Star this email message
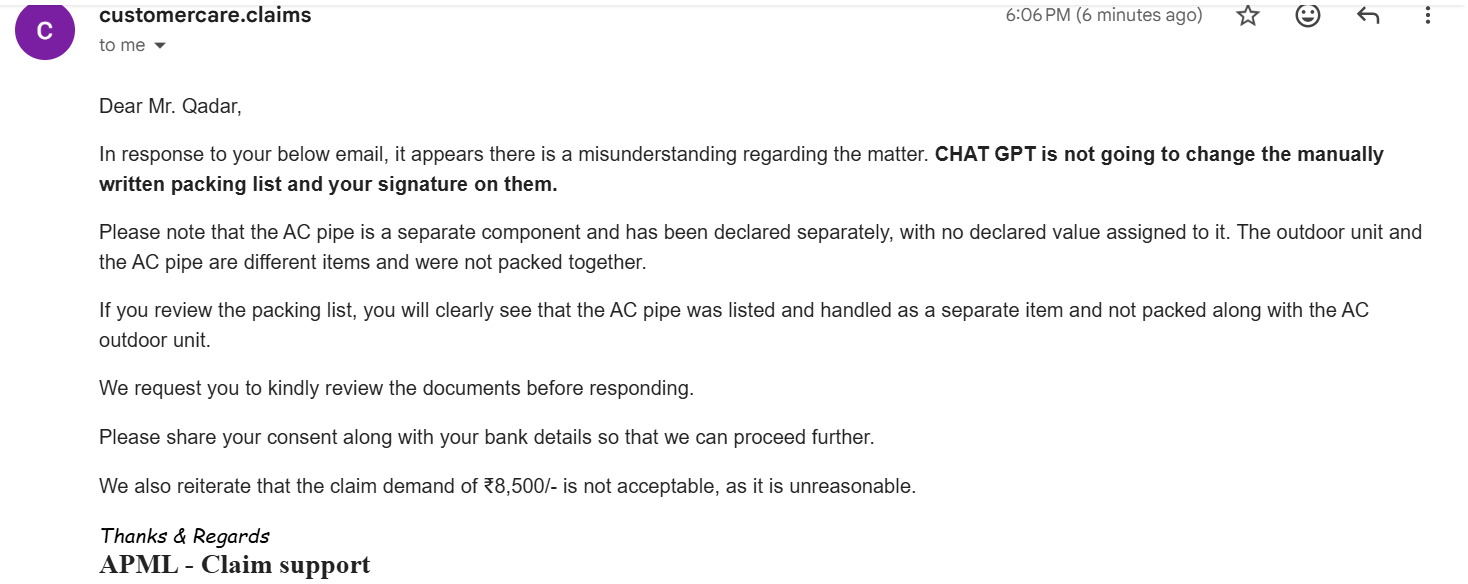The width and height of the screenshot is (1468, 584). (x=1247, y=15)
